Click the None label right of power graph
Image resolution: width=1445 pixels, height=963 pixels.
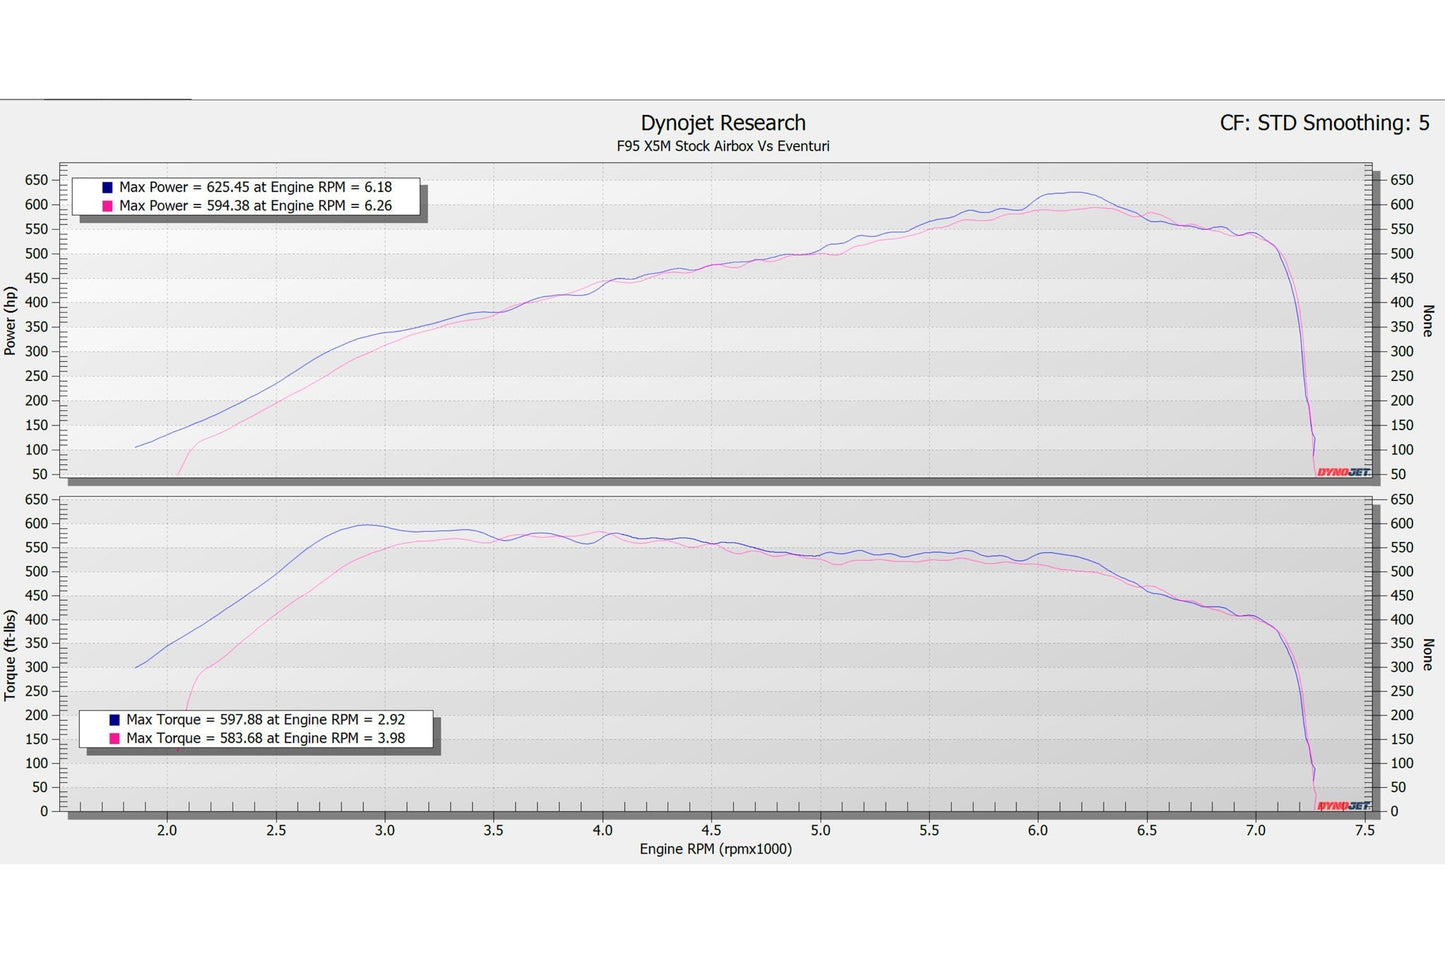1427,321
